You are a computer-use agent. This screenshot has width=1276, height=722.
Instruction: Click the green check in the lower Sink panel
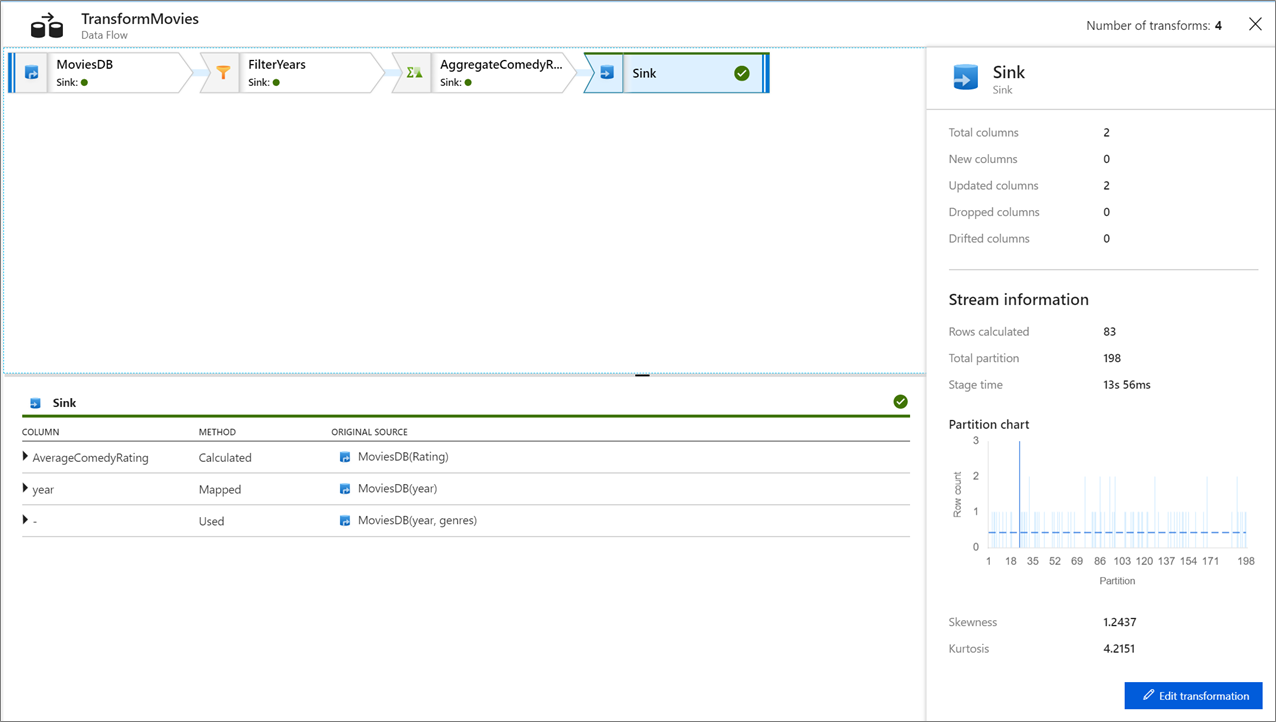(x=900, y=401)
